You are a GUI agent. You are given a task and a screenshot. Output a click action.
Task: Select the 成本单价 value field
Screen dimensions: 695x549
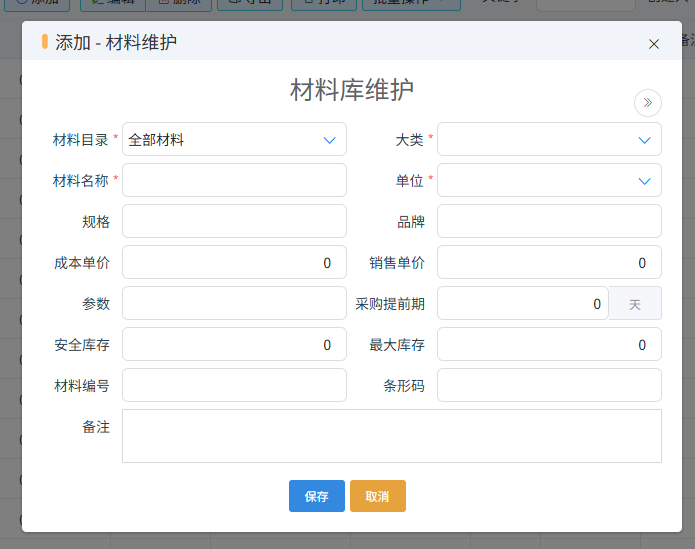(234, 262)
